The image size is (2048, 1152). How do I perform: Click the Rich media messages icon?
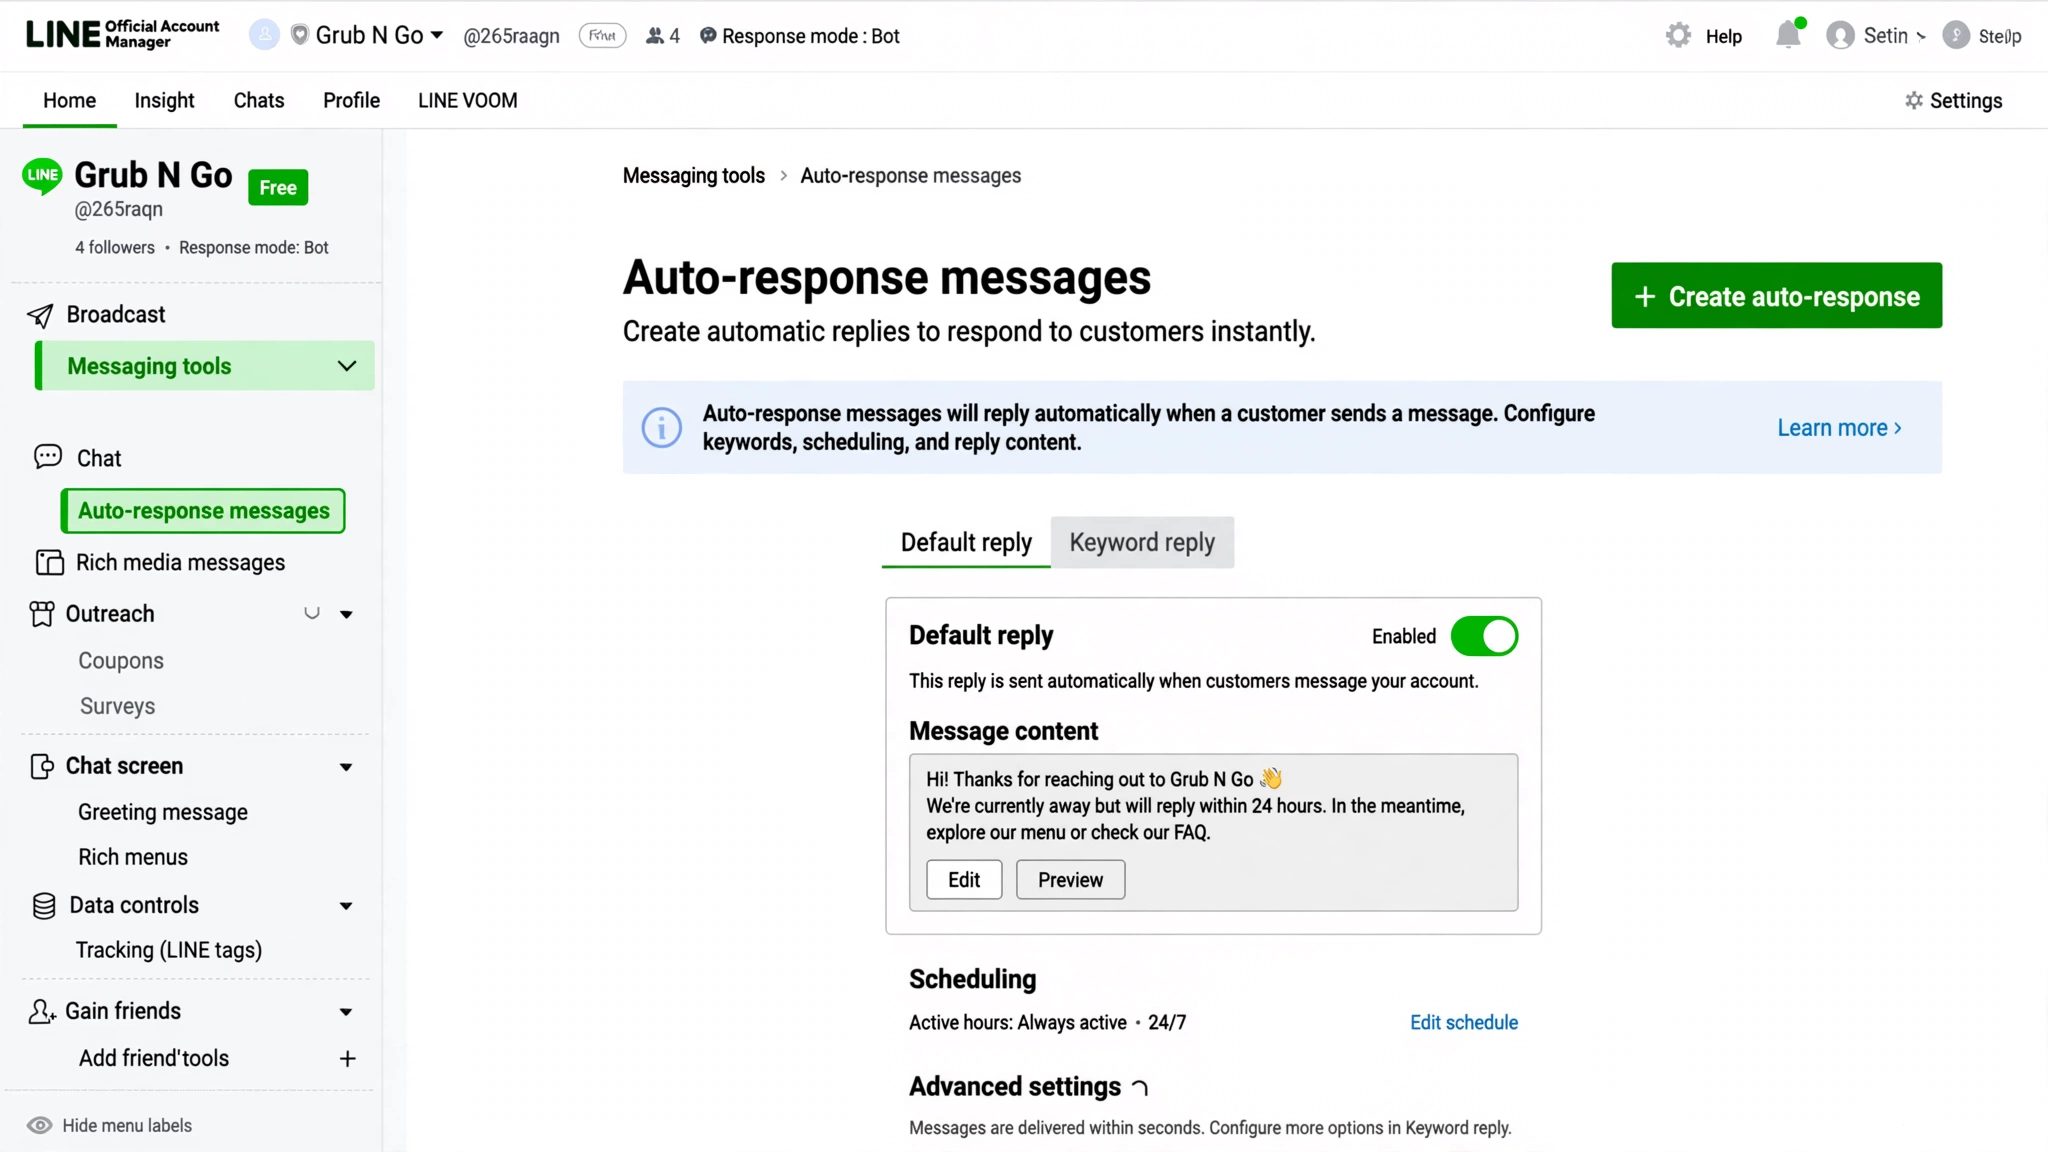[x=49, y=563]
